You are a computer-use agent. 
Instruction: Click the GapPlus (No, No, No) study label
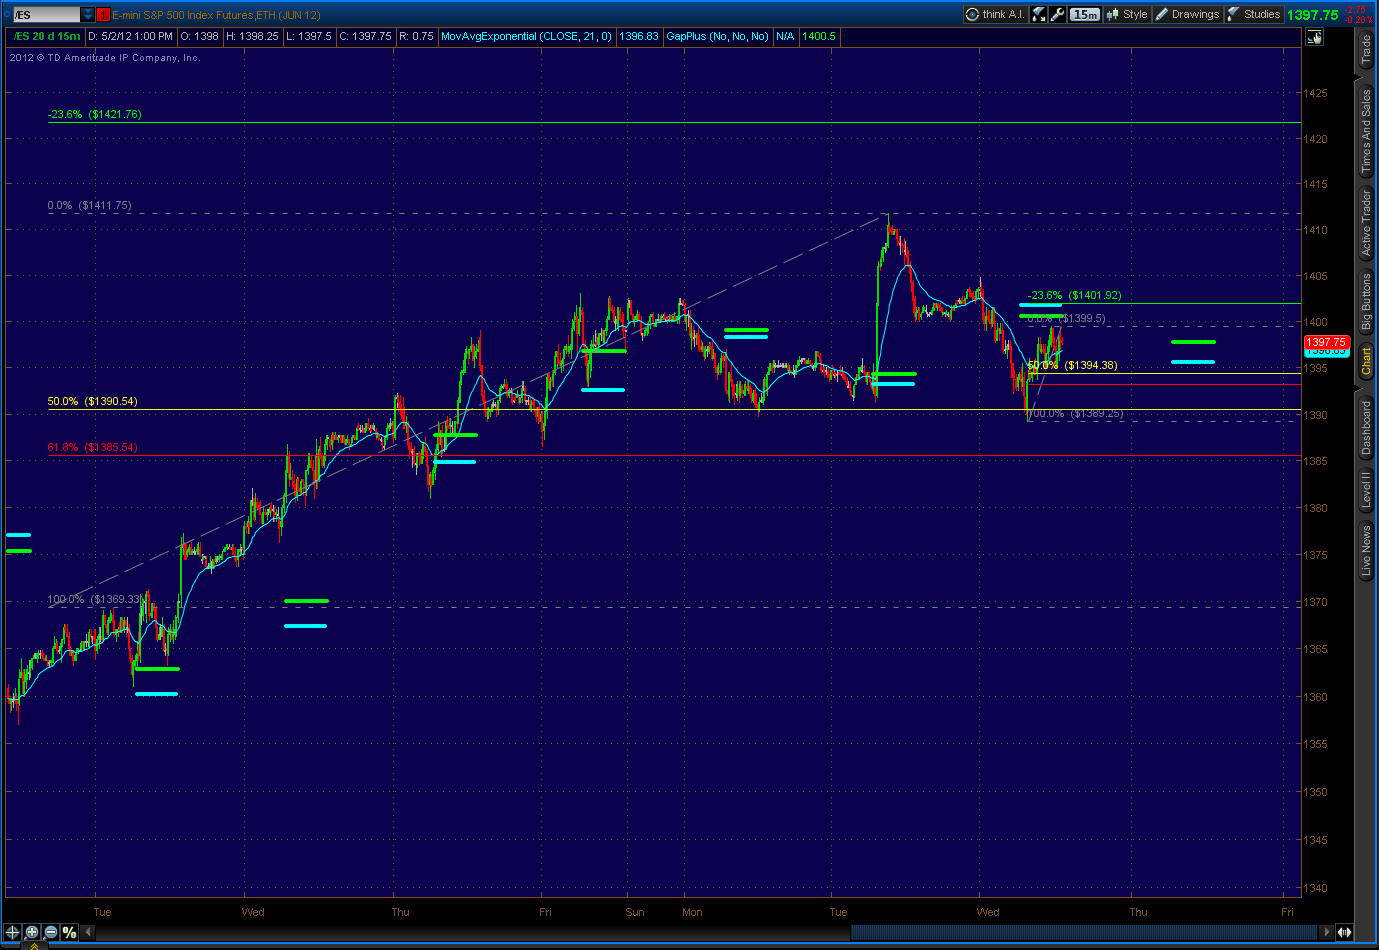point(718,36)
